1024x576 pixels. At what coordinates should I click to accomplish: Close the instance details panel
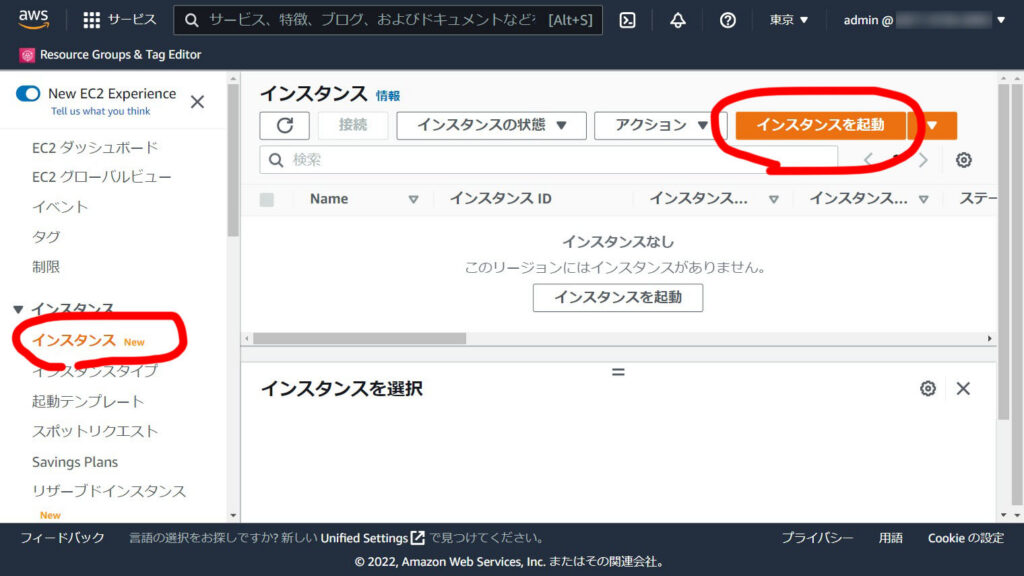pyautogui.click(x=963, y=388)
